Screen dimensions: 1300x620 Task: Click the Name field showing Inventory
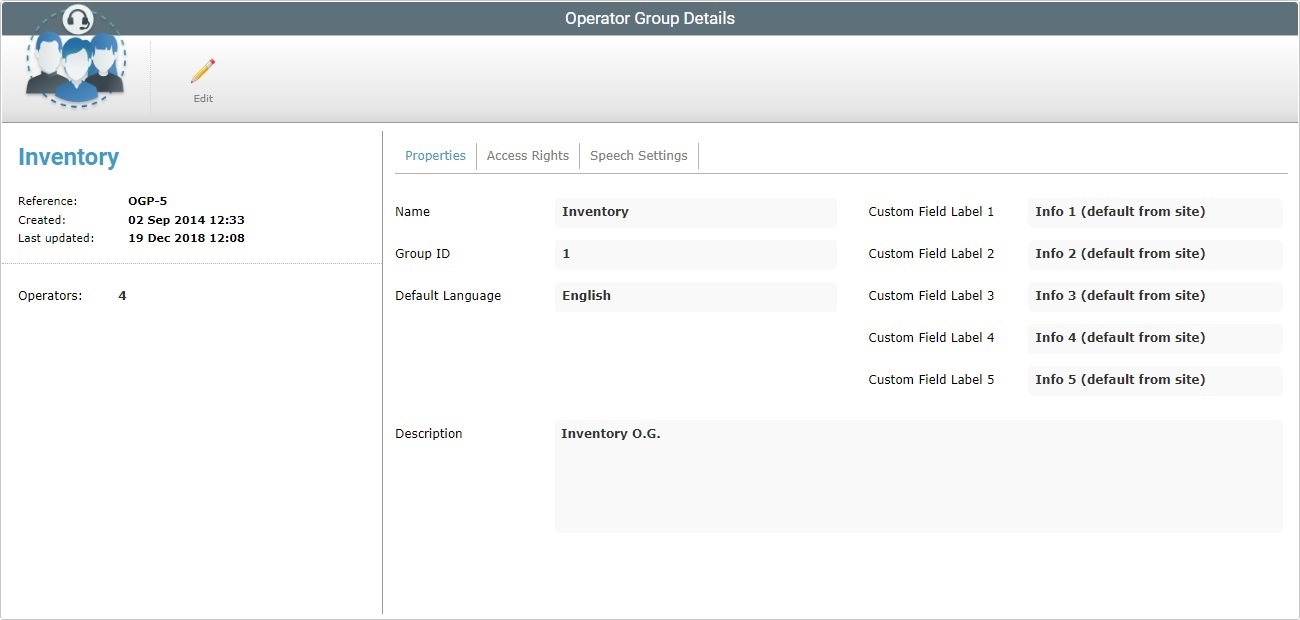pyautogui.click(x=695, y=212)
